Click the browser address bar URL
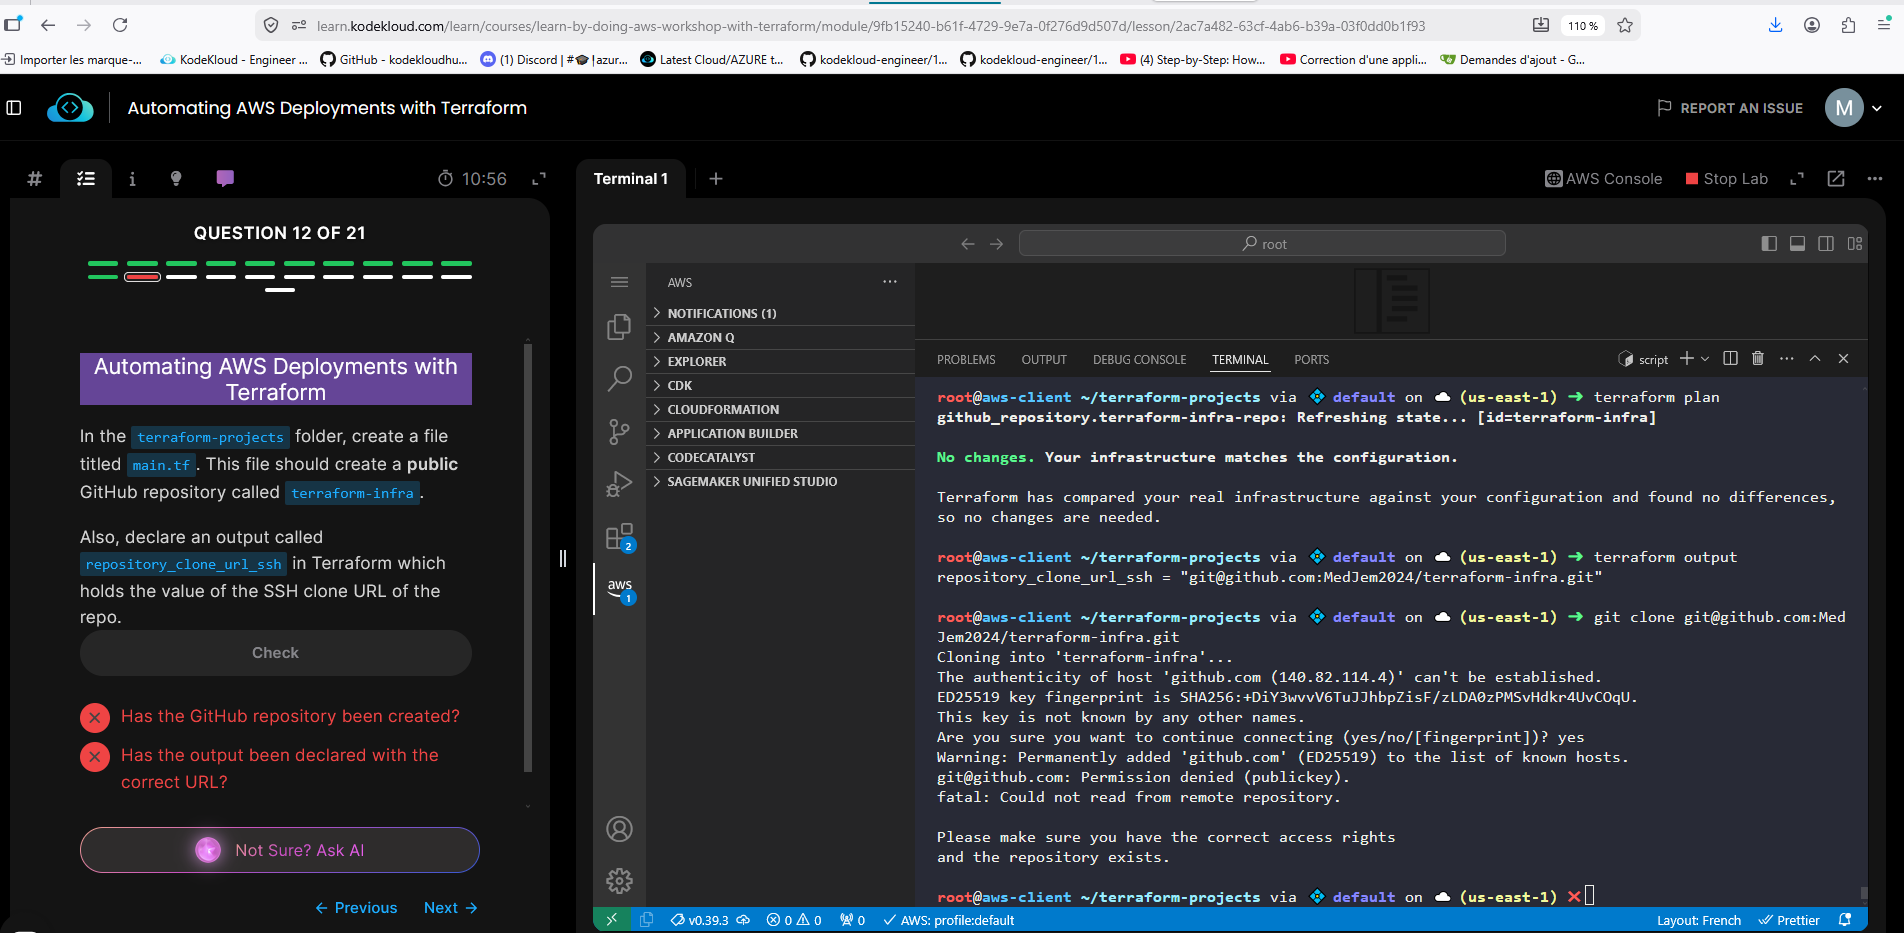Image resolution: width=1904 pixels, height=933 pixels. click(x=870, y=26)
